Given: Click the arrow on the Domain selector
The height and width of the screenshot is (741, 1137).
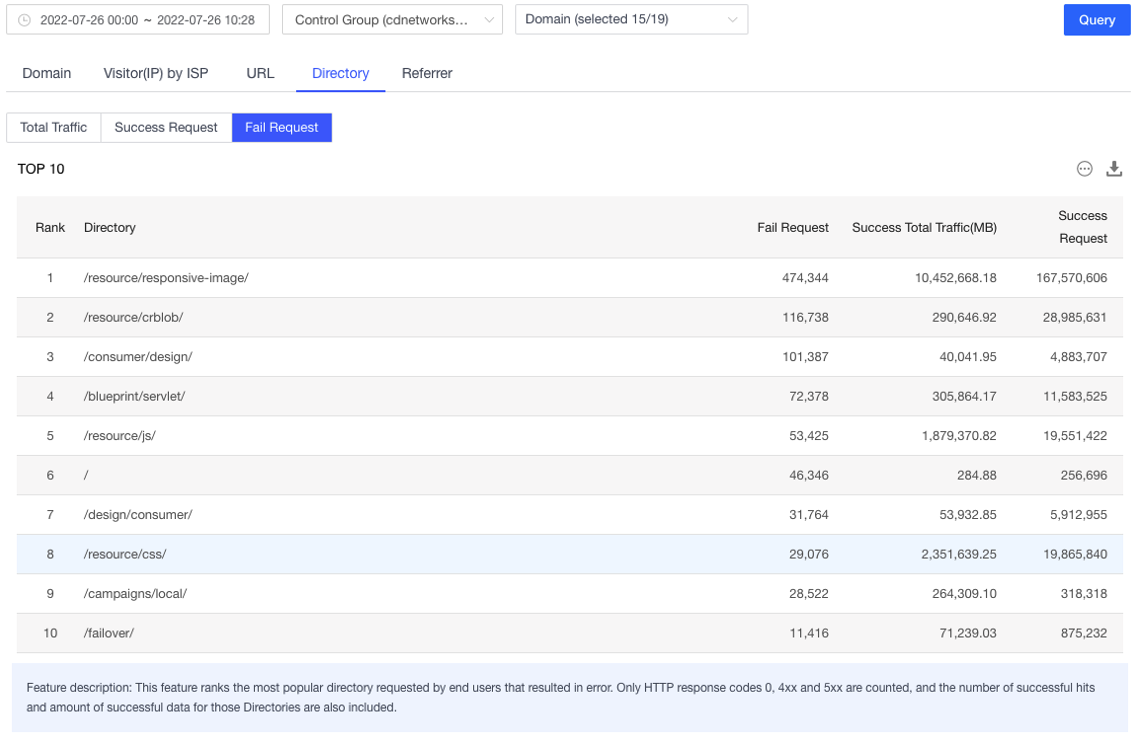Looking at the screenshot, I should click(732, 19).
